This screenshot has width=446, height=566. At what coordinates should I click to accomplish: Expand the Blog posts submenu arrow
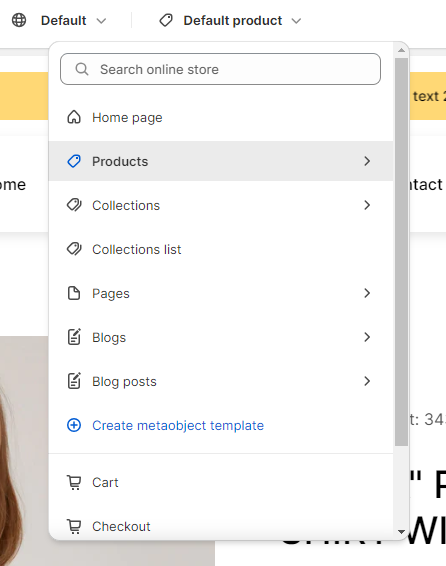(x=367, y=381)
